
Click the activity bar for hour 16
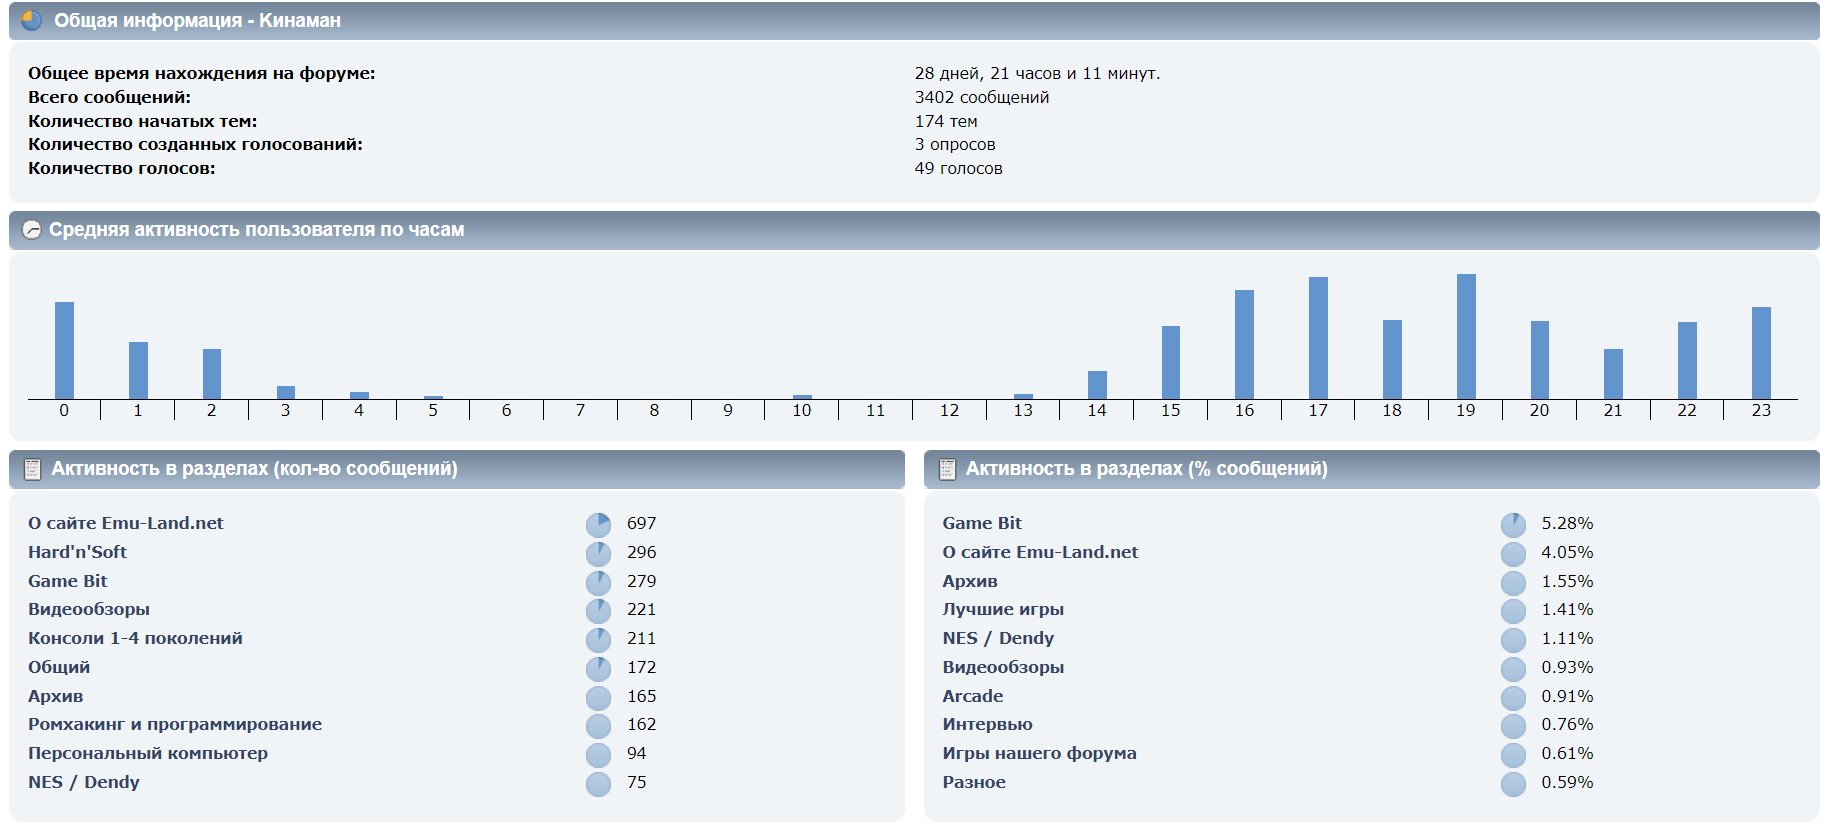click(1244, 344)
